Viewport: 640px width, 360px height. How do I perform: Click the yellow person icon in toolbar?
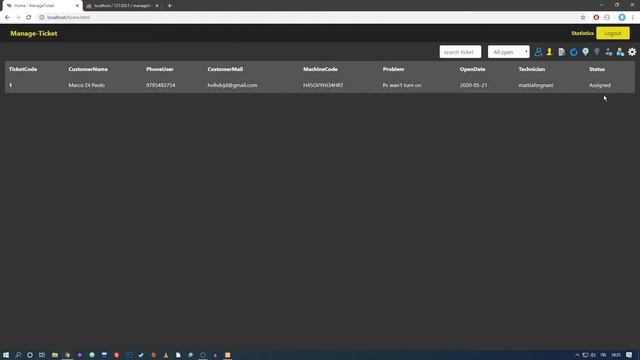point(549,52)
